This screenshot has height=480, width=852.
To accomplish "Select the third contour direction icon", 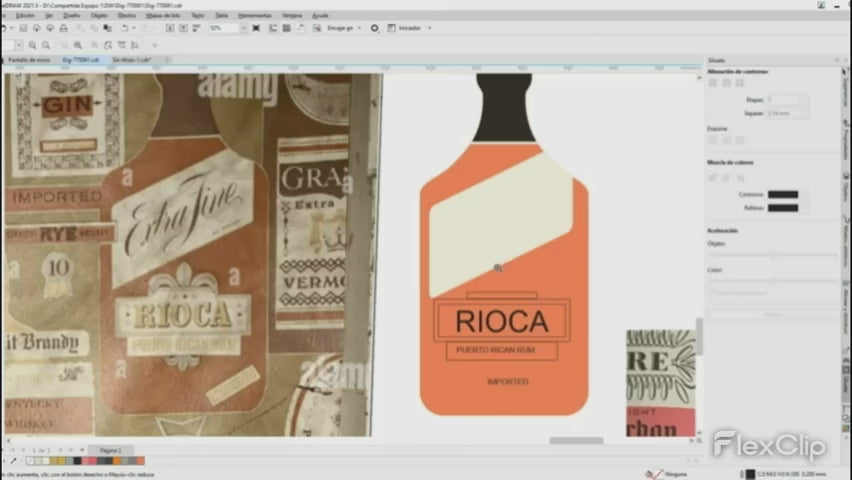I will tap(740, 83).
